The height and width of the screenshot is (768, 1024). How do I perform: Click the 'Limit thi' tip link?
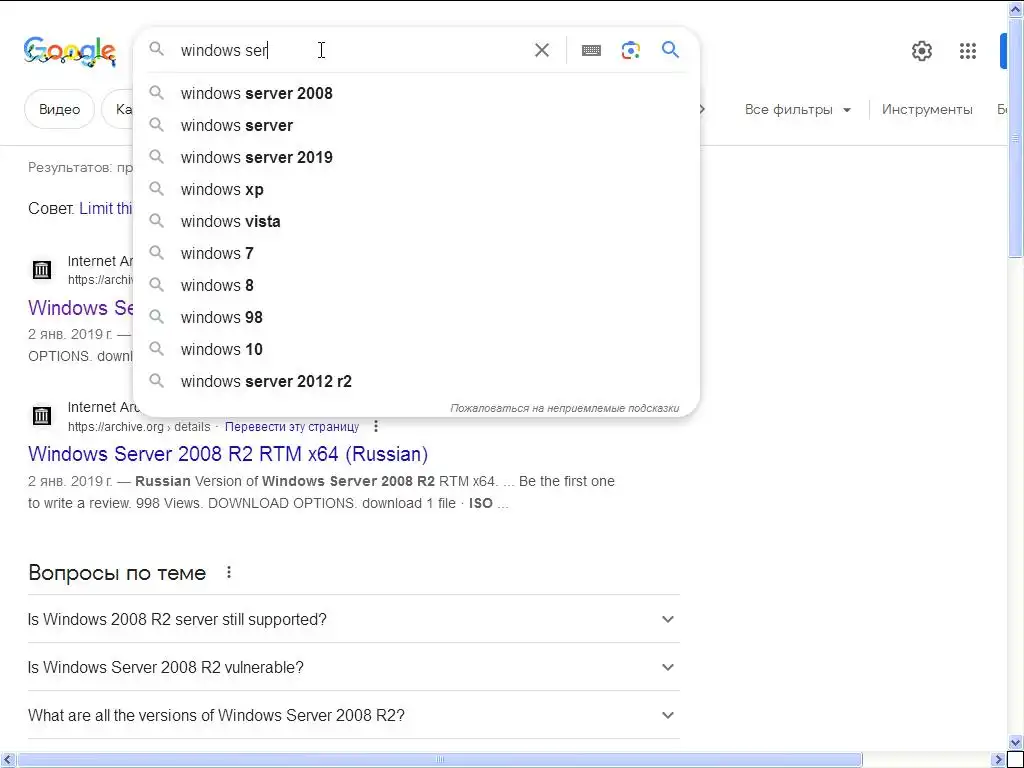[x=106, y=208]
